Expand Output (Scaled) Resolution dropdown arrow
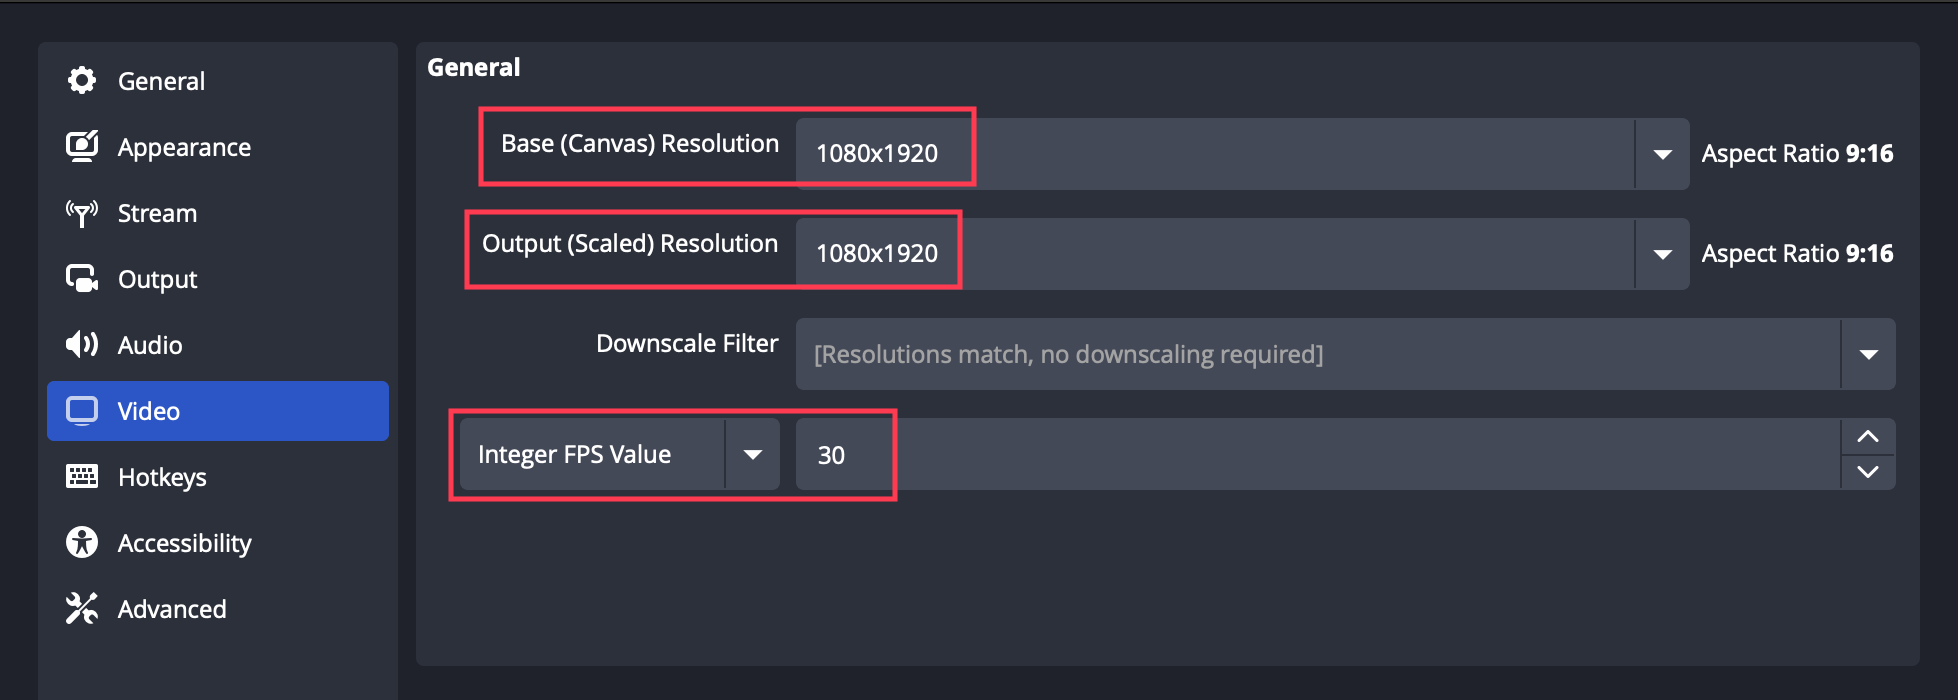1958x700 pixels. point(1662,254)
